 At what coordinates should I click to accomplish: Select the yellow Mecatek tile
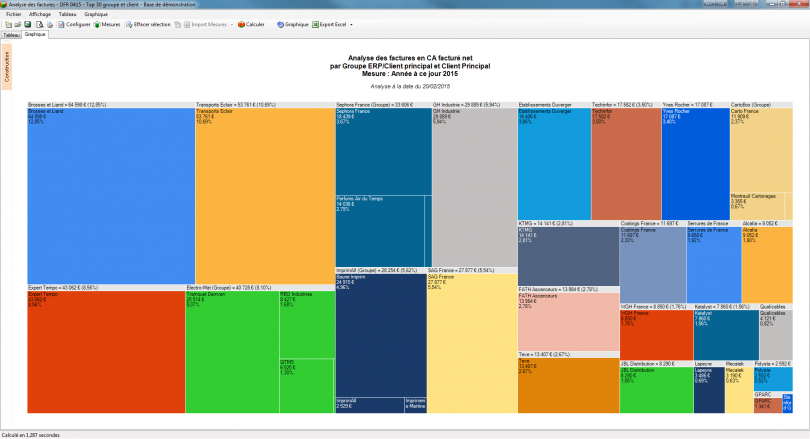(x=739, y=390)
